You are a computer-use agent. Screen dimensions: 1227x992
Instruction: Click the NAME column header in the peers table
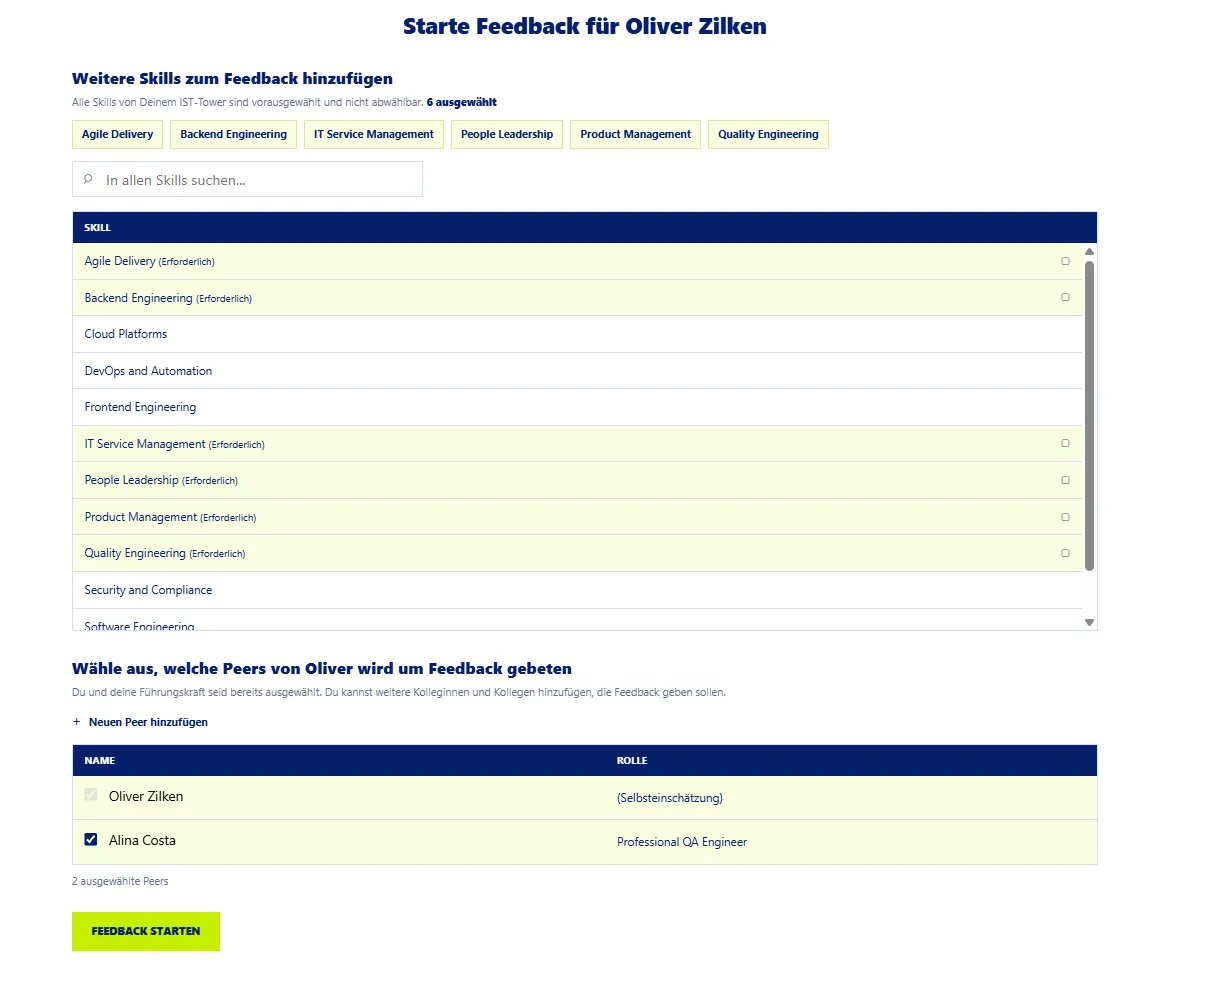coord(100,761)
